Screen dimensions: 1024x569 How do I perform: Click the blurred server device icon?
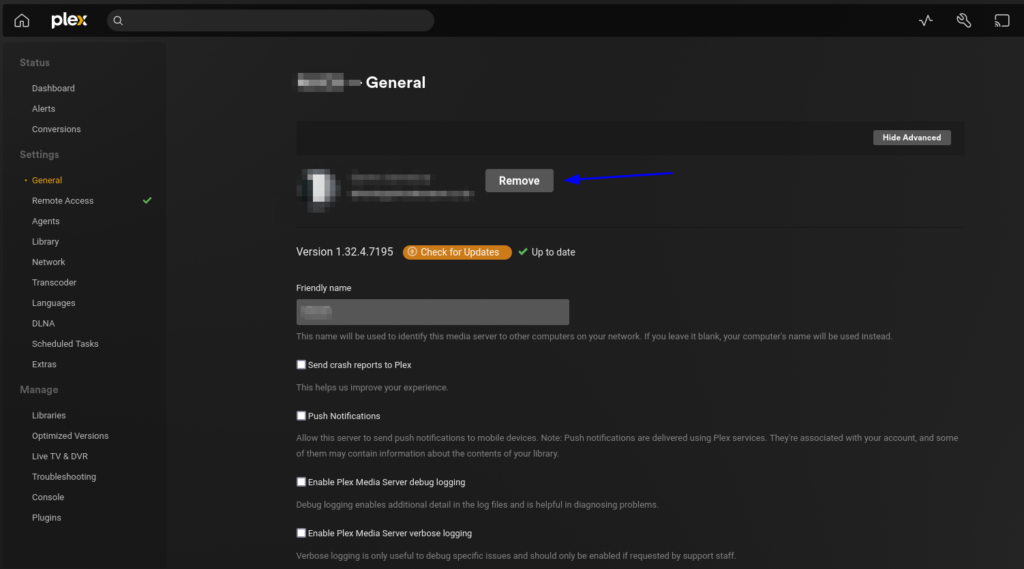[x=319, y=188]
